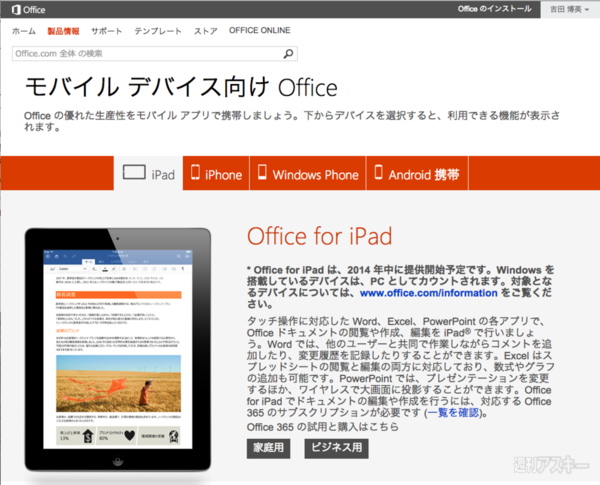The width and height of the screenshot is (600, 485).
Task: Open OFFICE ONLINE navigation item
Action: pos(259,31)
